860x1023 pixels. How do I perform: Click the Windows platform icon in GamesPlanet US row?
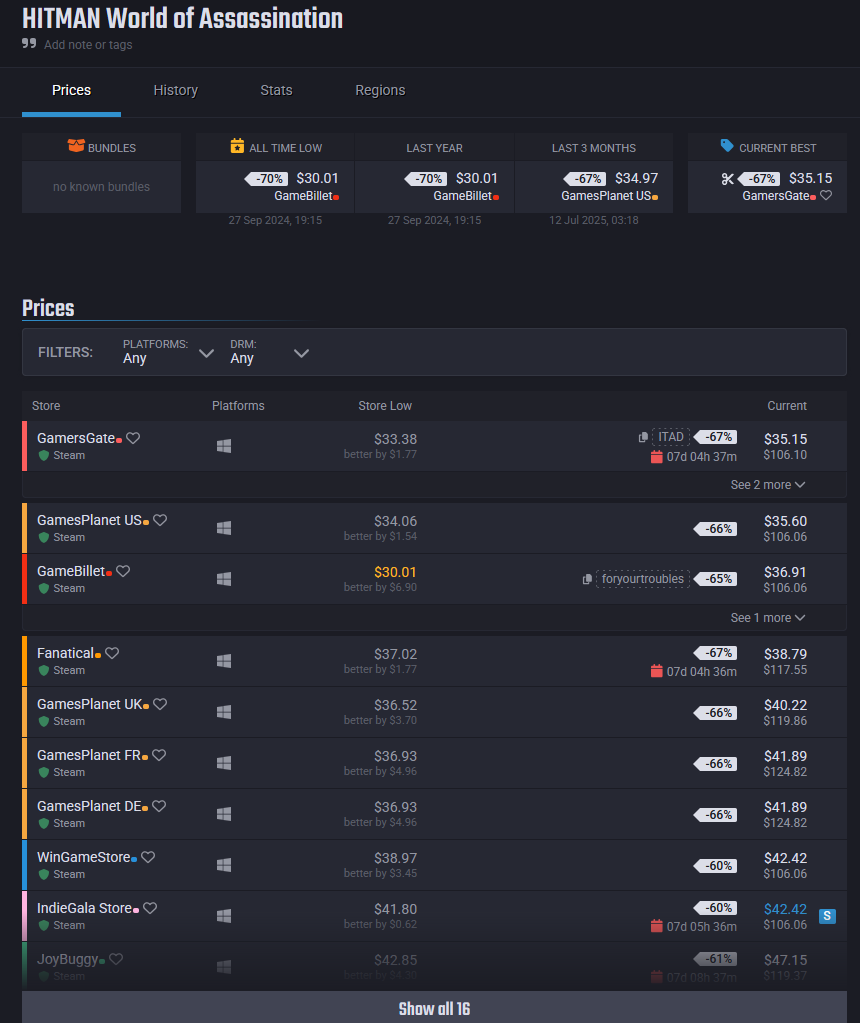click(224, 528)
